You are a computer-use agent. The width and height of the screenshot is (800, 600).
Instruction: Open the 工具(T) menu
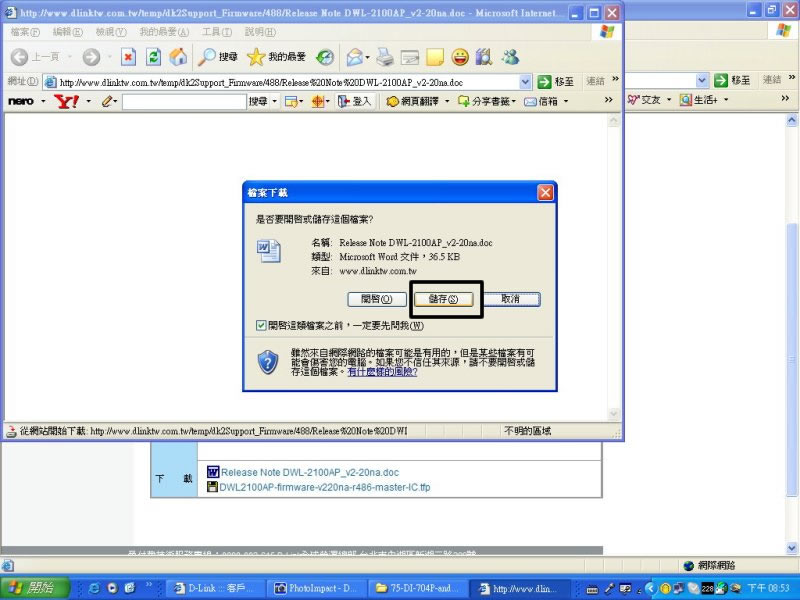point(217,32)
